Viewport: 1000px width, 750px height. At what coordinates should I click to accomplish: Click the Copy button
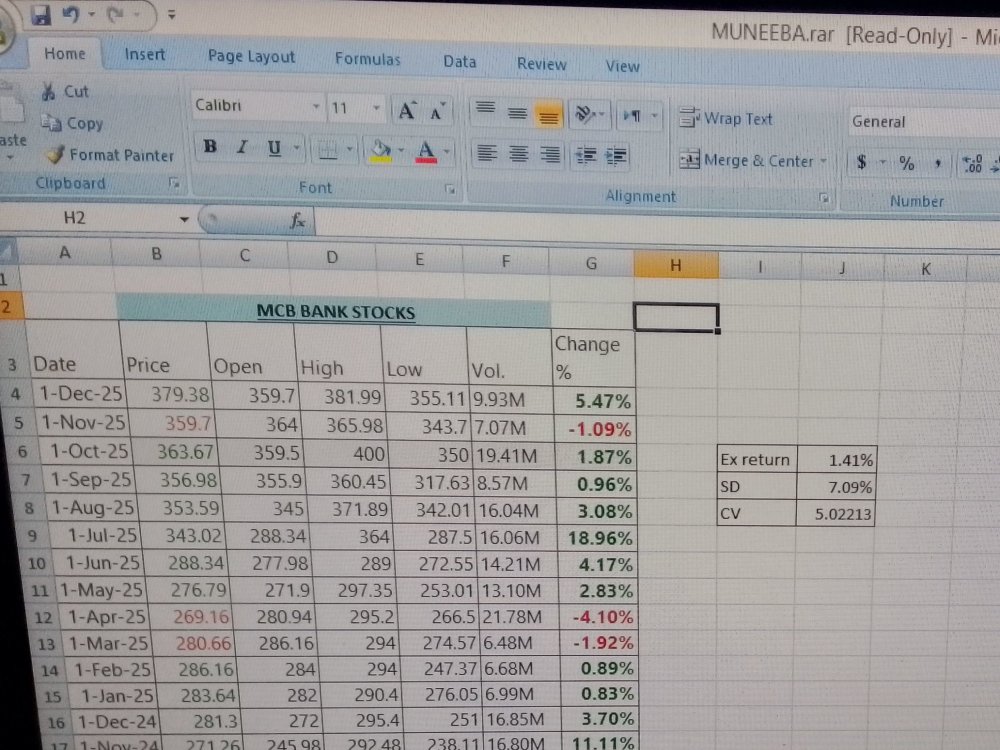(x=72, y=123)
